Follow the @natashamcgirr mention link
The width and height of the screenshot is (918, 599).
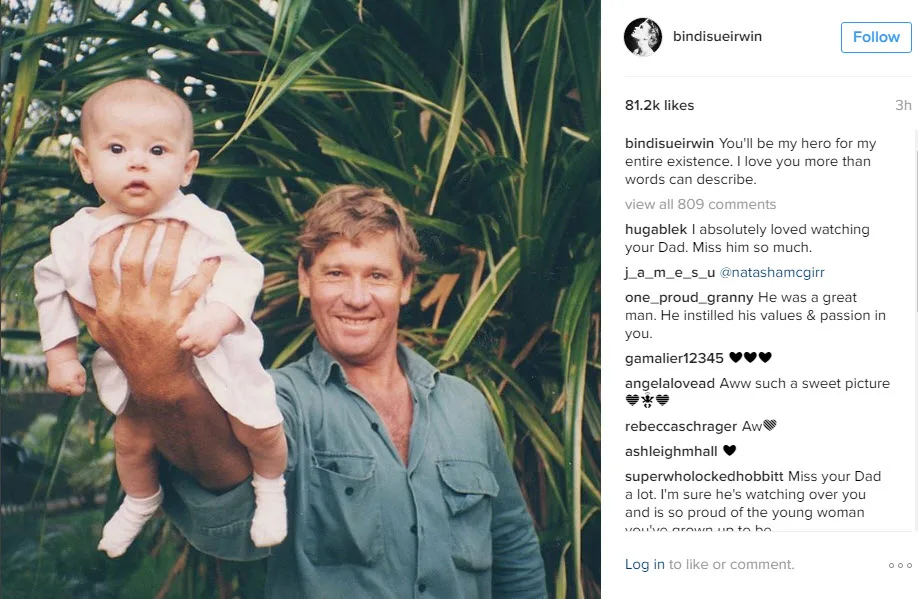point(772,272)
